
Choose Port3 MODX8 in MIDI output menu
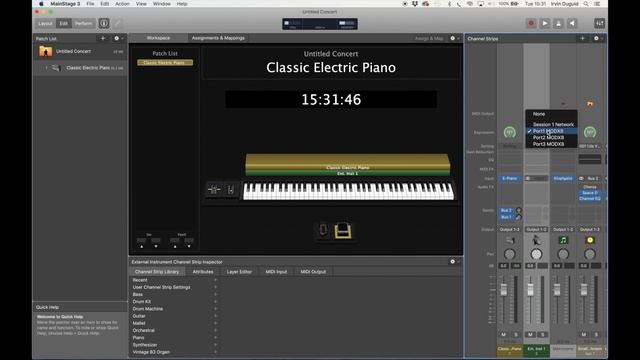[551, 144]
